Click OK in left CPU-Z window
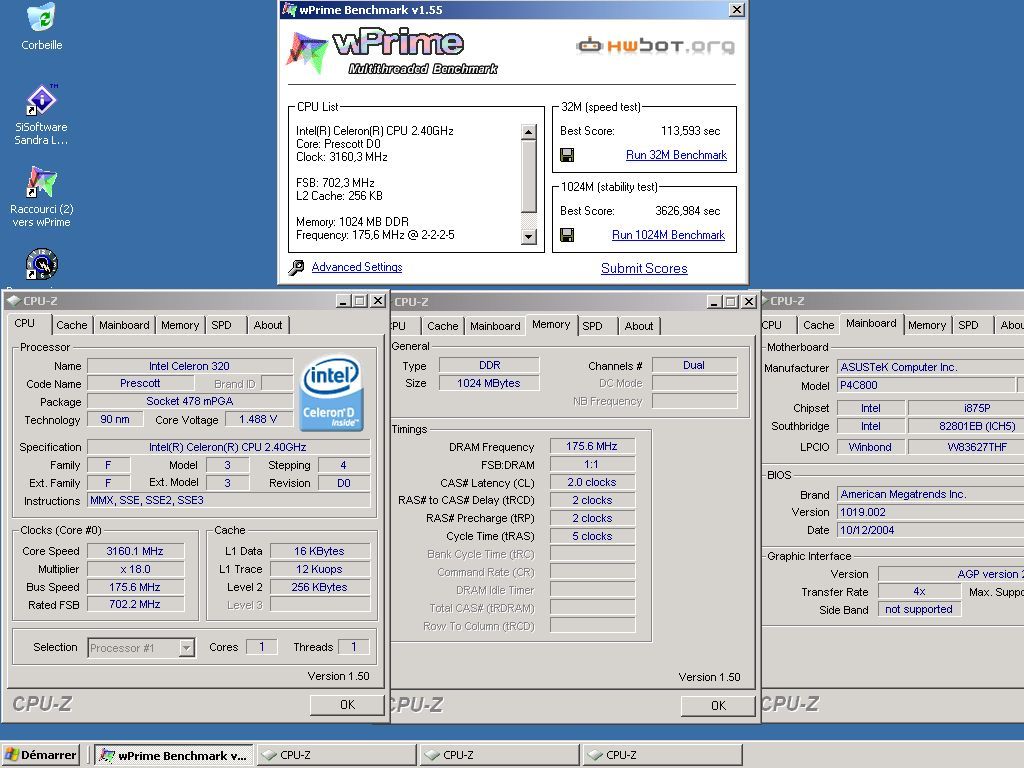 (x=347, y=705)
